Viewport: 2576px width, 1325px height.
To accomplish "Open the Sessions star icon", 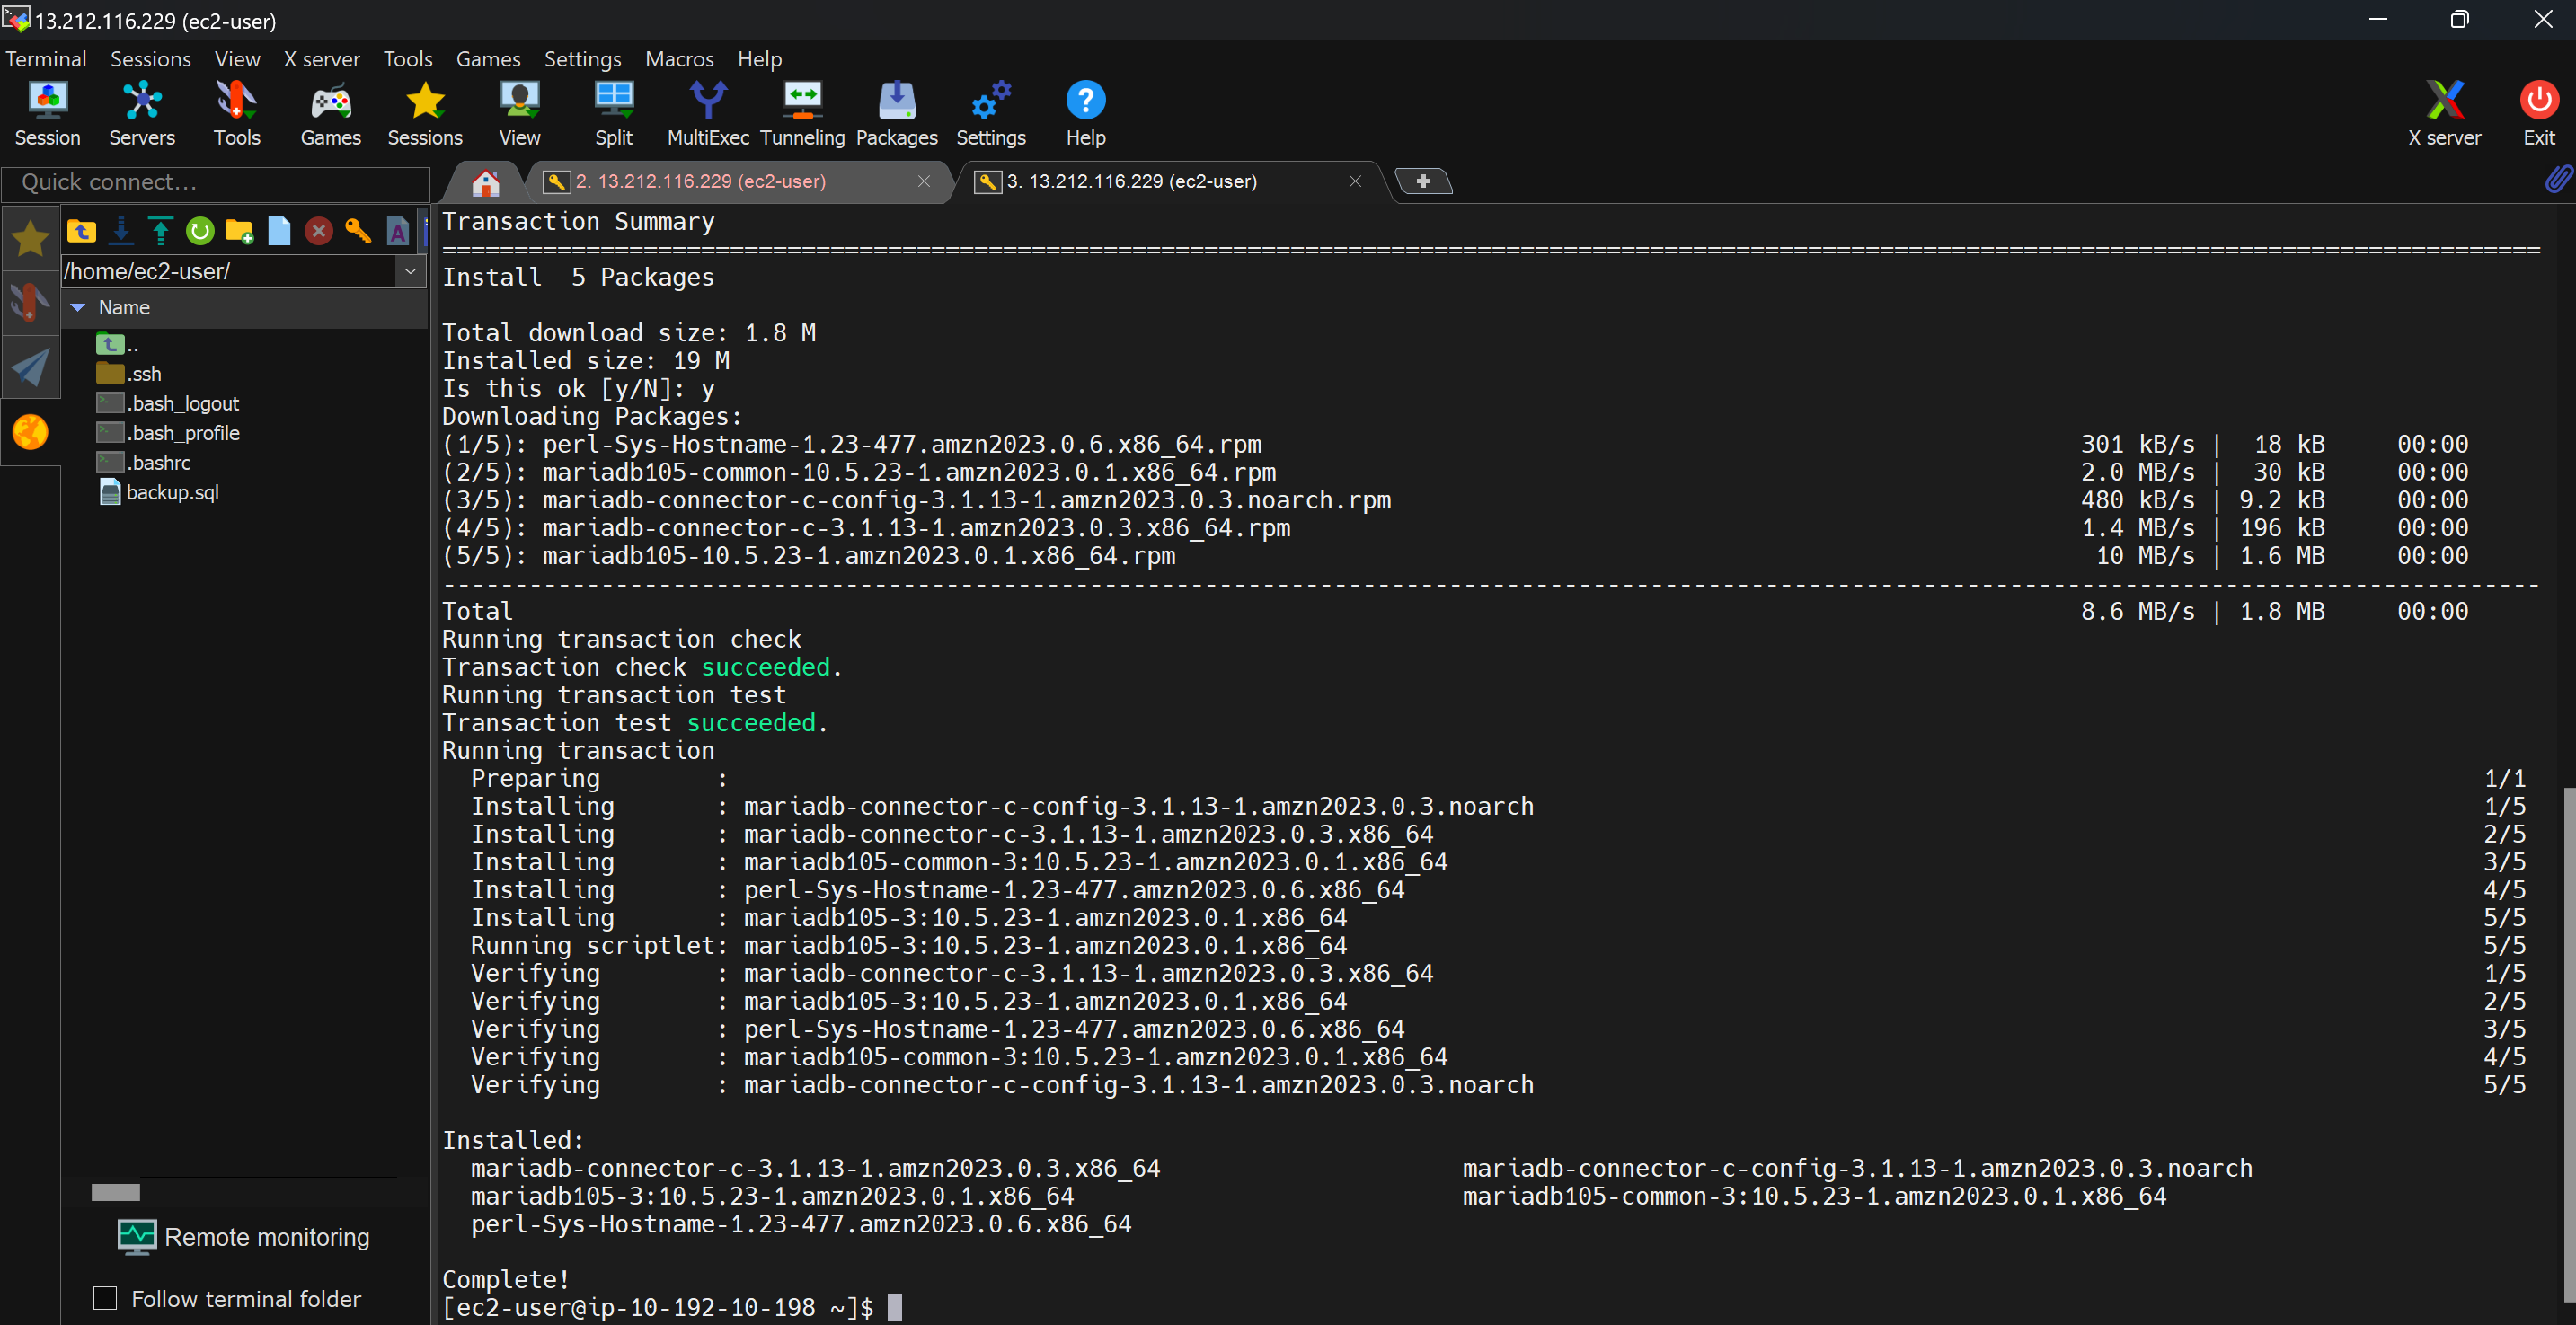I will [425, 113].
